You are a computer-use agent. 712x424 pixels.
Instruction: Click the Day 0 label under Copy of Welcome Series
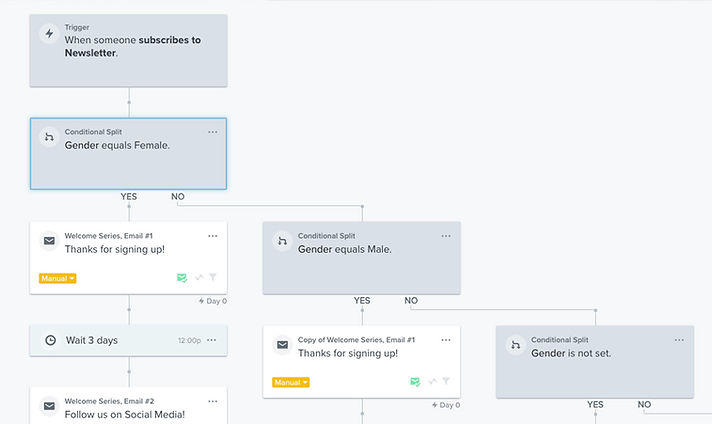(x=446, y=405)
